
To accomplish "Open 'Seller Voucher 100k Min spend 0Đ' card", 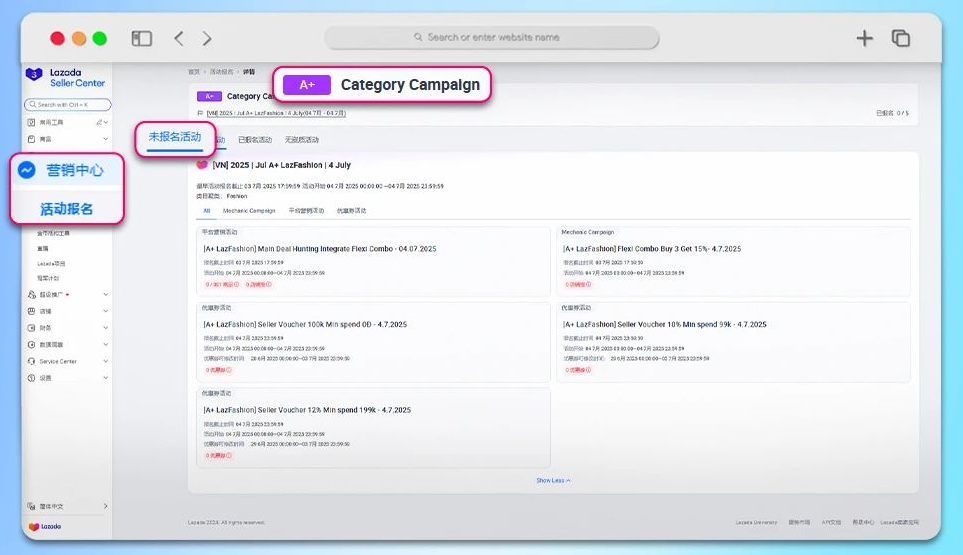I will (373, 342).
